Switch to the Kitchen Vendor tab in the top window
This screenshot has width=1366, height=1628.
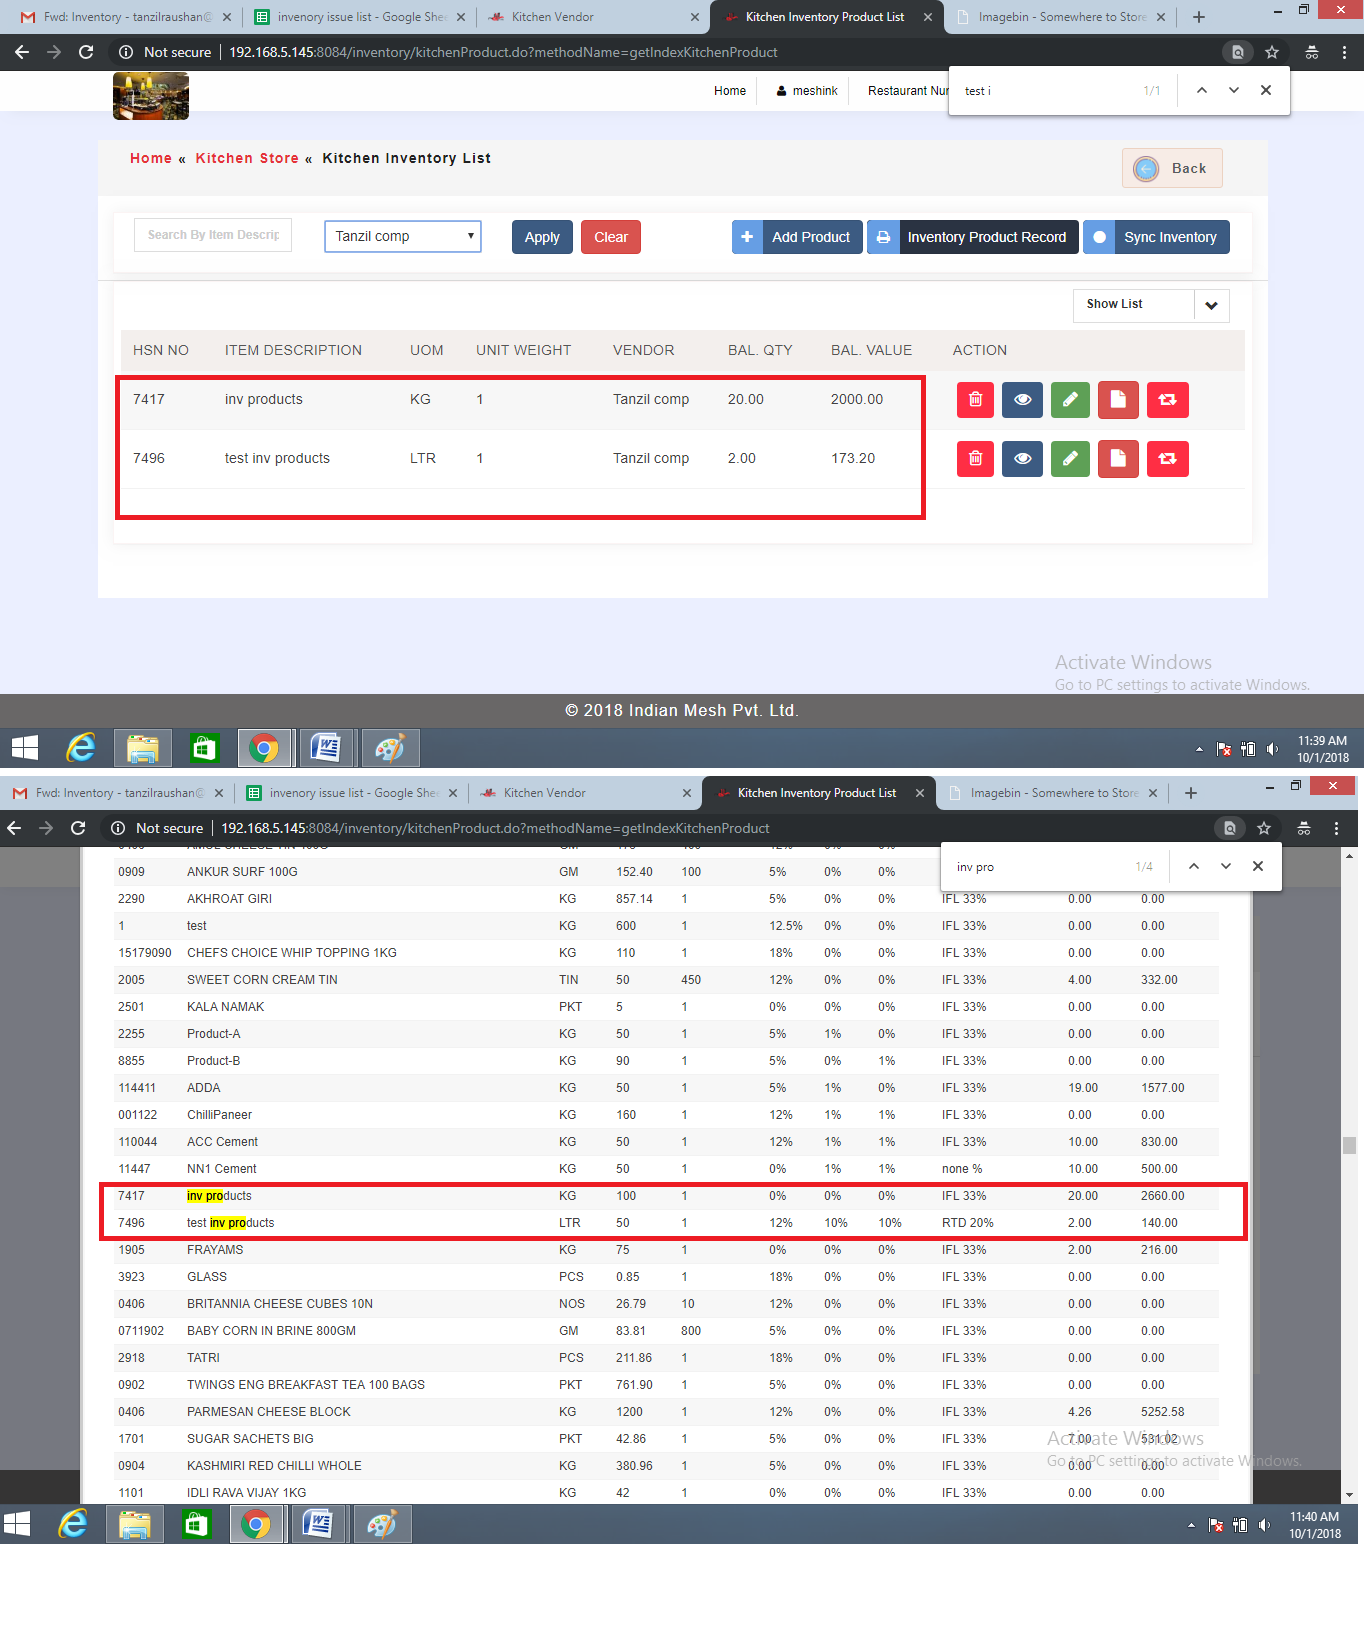(592, 17)
